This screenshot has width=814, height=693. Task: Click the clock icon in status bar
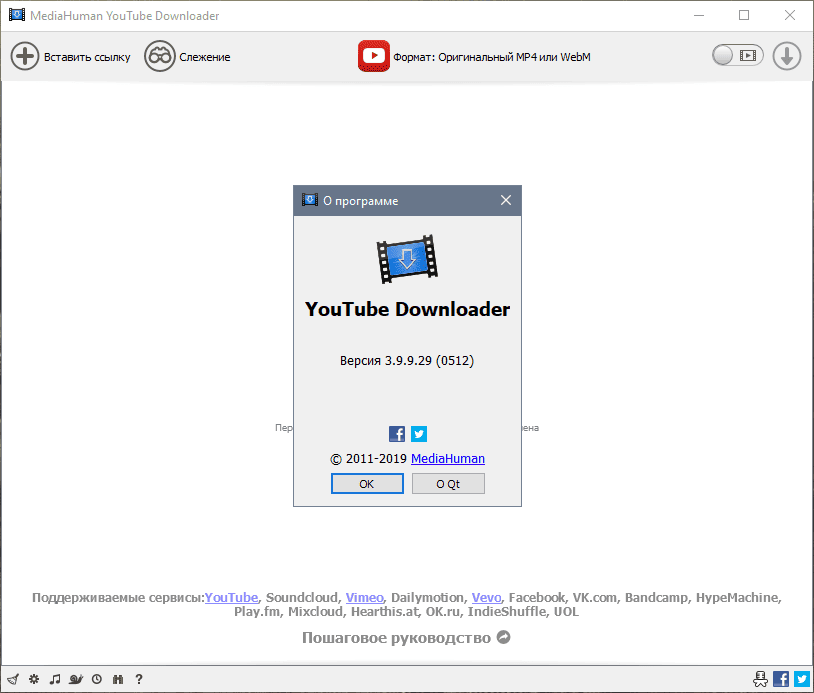point(97,679)
